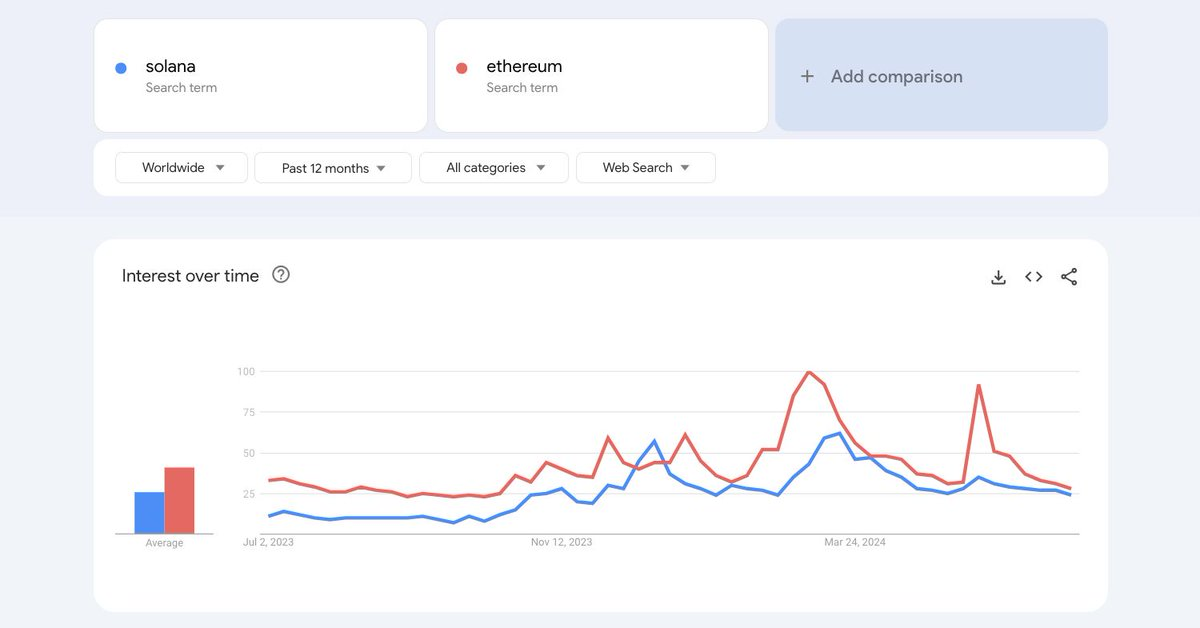
Task: Click the red dot next to ethereum
Action: 461,68
